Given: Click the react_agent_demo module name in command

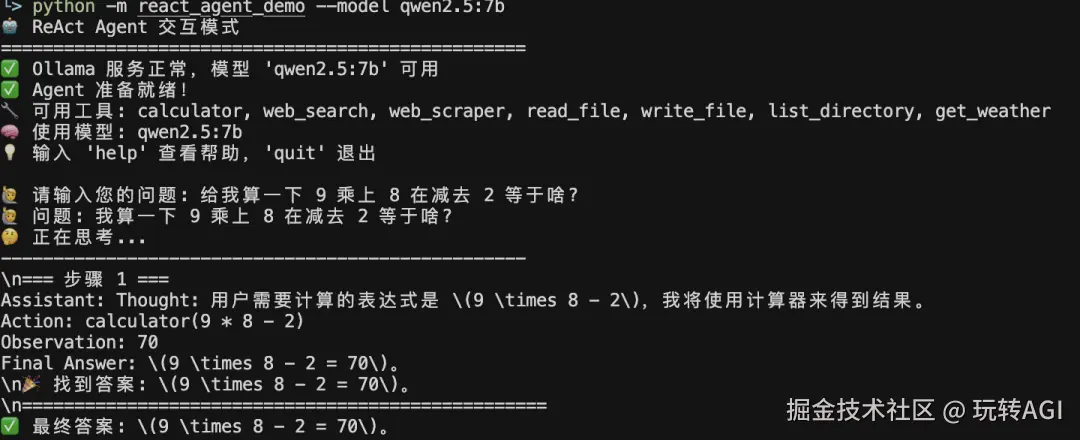Looking at the screenshot, I should click(x=221, y=8).
